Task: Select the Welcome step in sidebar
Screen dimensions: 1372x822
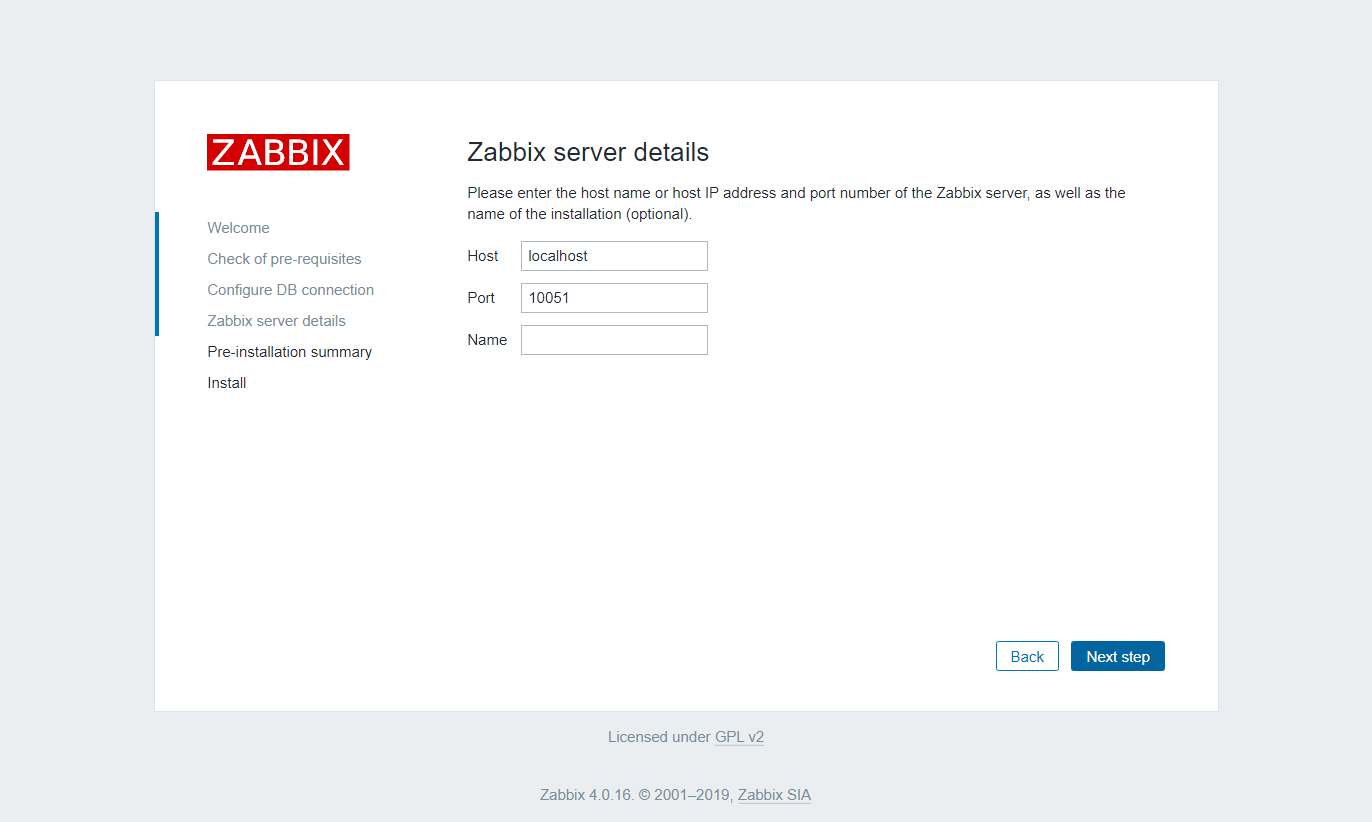Action: click(x=238, y=228)
